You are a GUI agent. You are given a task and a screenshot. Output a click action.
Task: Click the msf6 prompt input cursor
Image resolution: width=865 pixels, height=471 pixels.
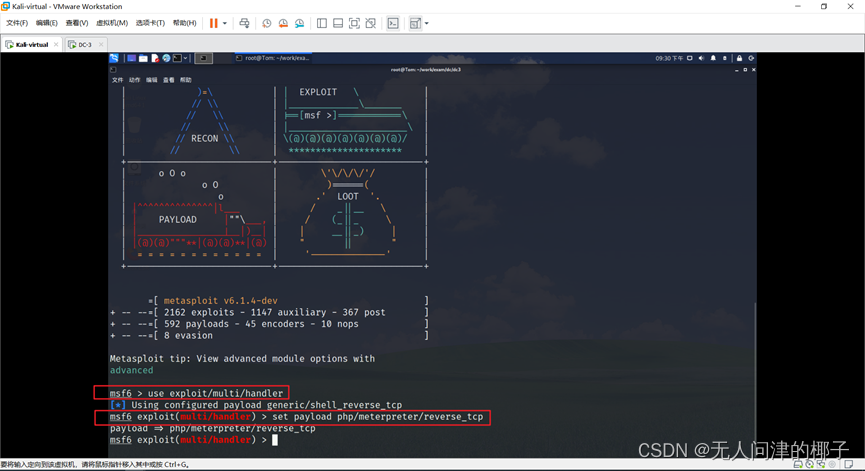[275, 440]
